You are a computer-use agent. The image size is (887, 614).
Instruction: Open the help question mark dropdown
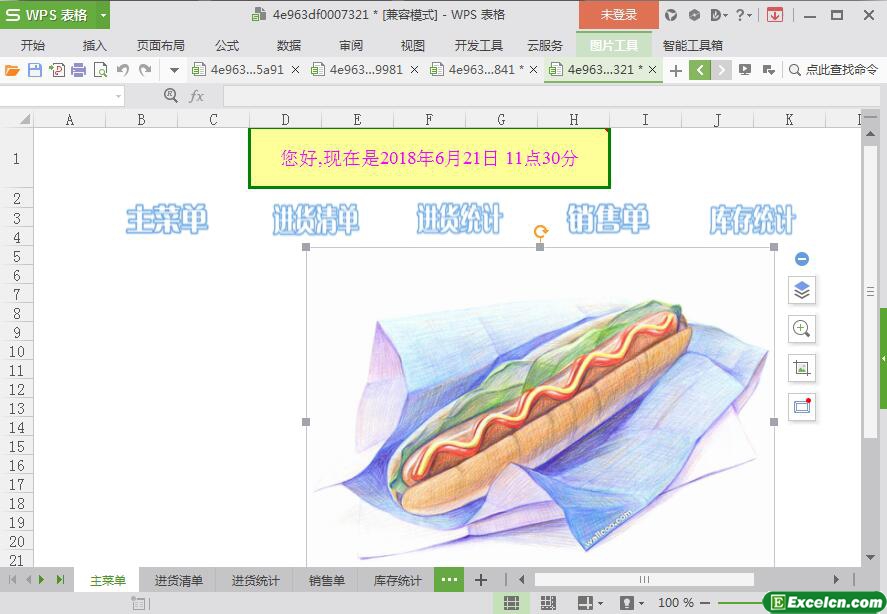(x=743, y=15)
